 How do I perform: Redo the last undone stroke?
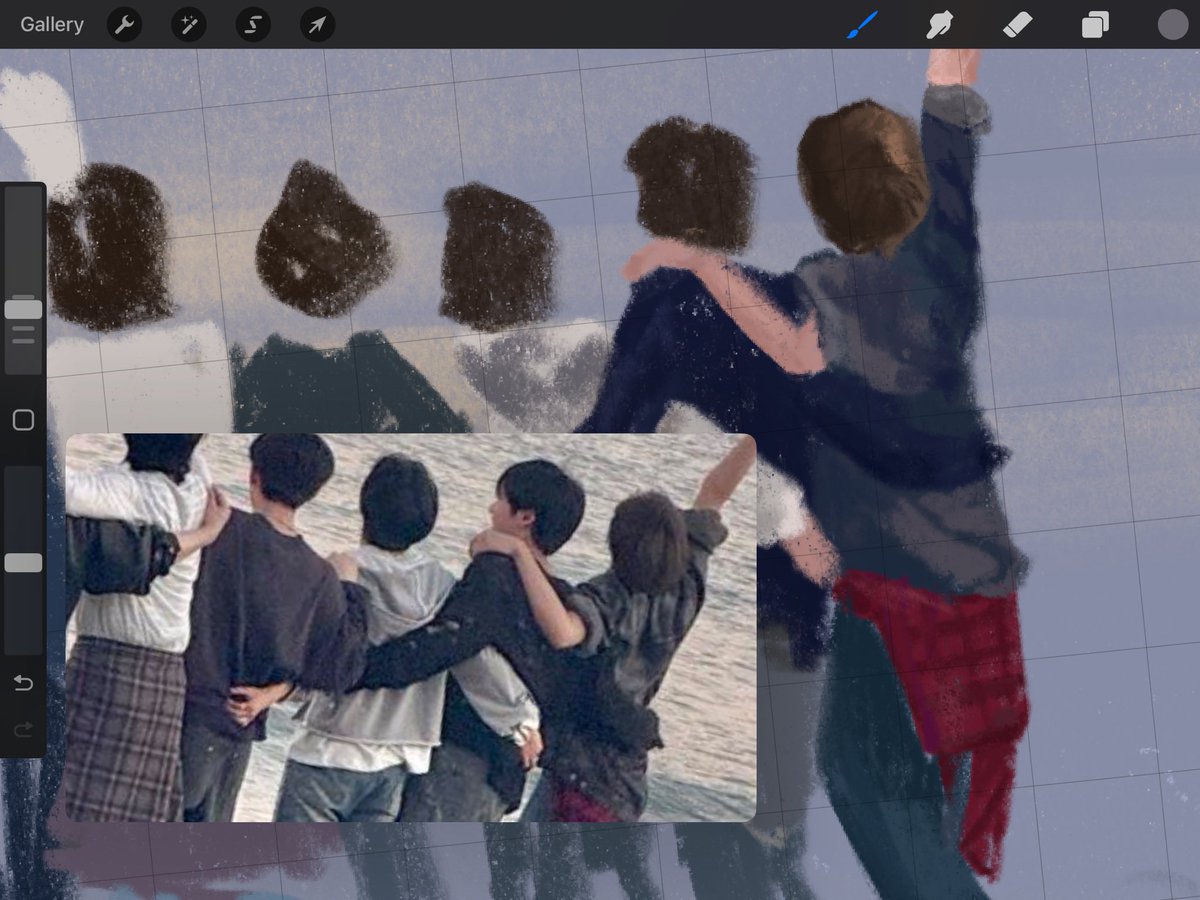point(23,730)
